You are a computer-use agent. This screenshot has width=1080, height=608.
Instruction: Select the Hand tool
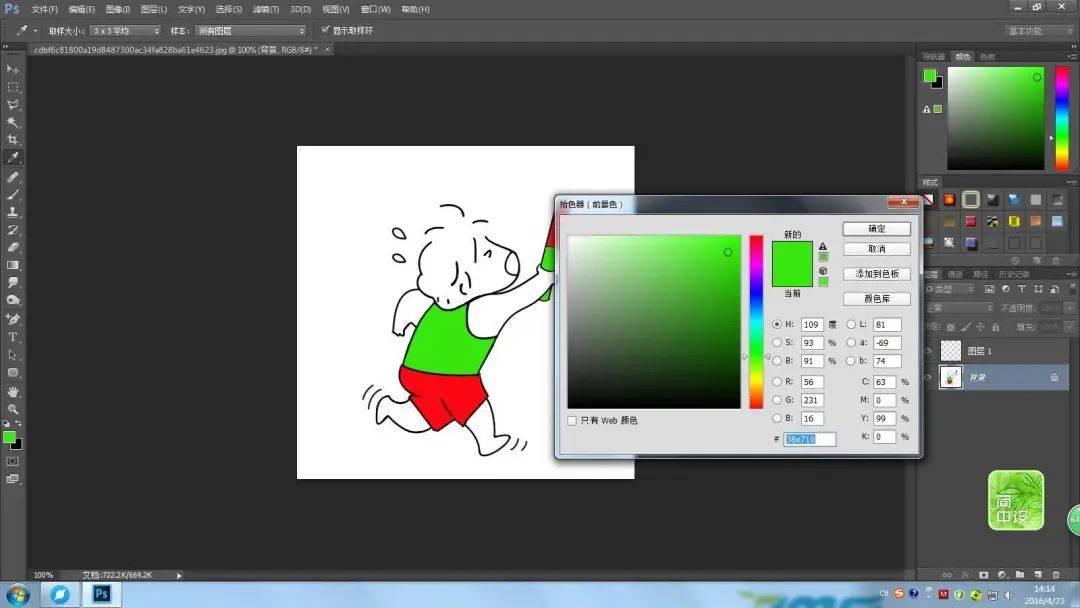pyautogui.click(x=12, y=391)
